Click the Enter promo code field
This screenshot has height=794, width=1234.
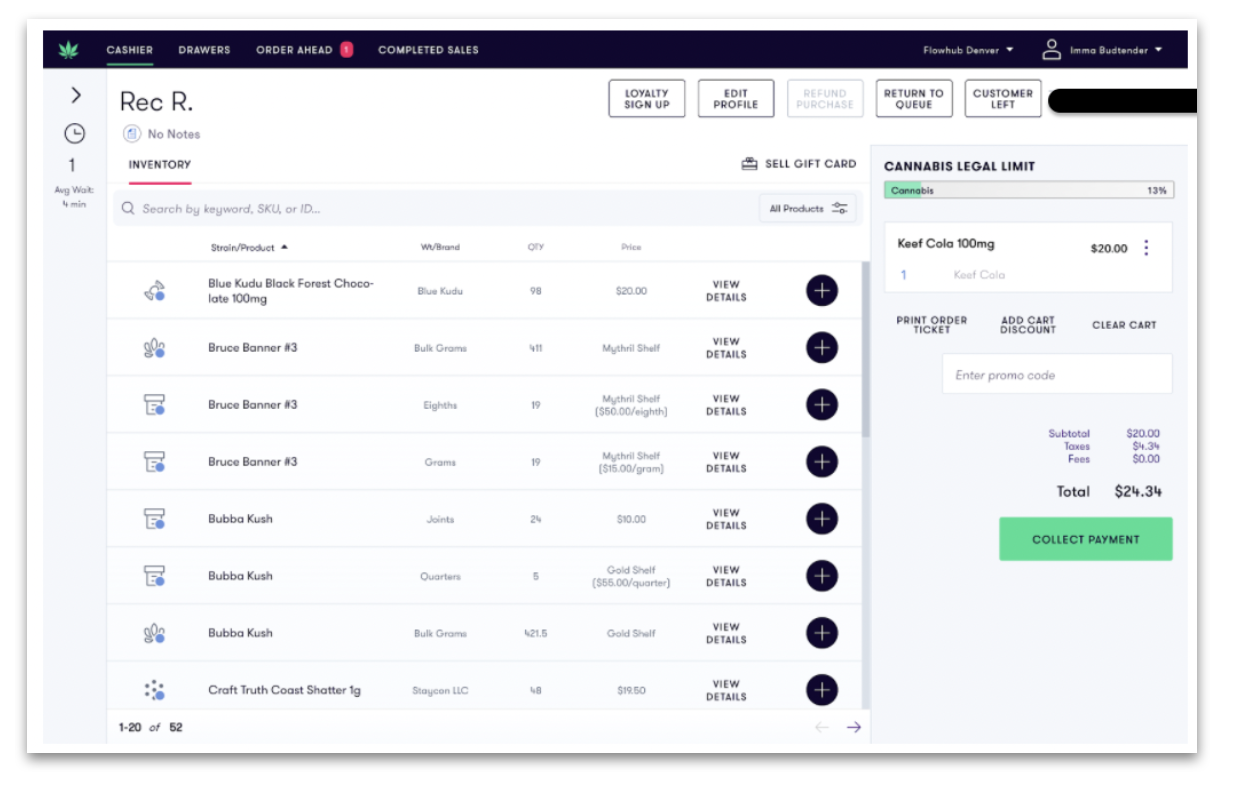(x=1057, y=375)
